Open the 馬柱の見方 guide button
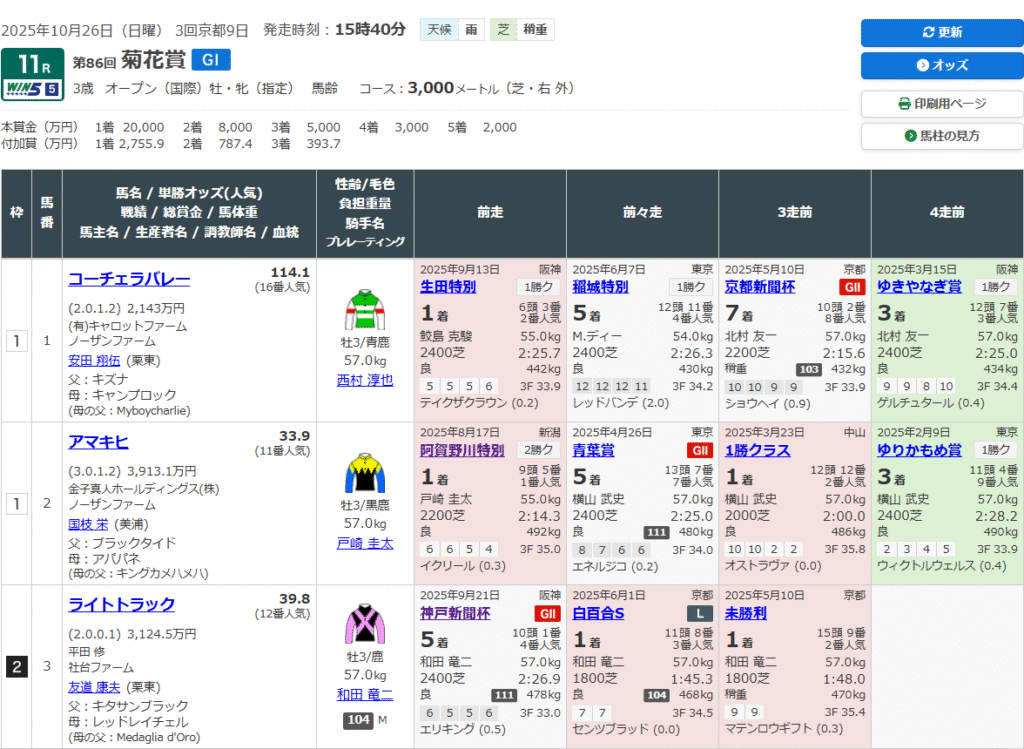Viewport: 1024px width, 749px height. tap(941, 136)
